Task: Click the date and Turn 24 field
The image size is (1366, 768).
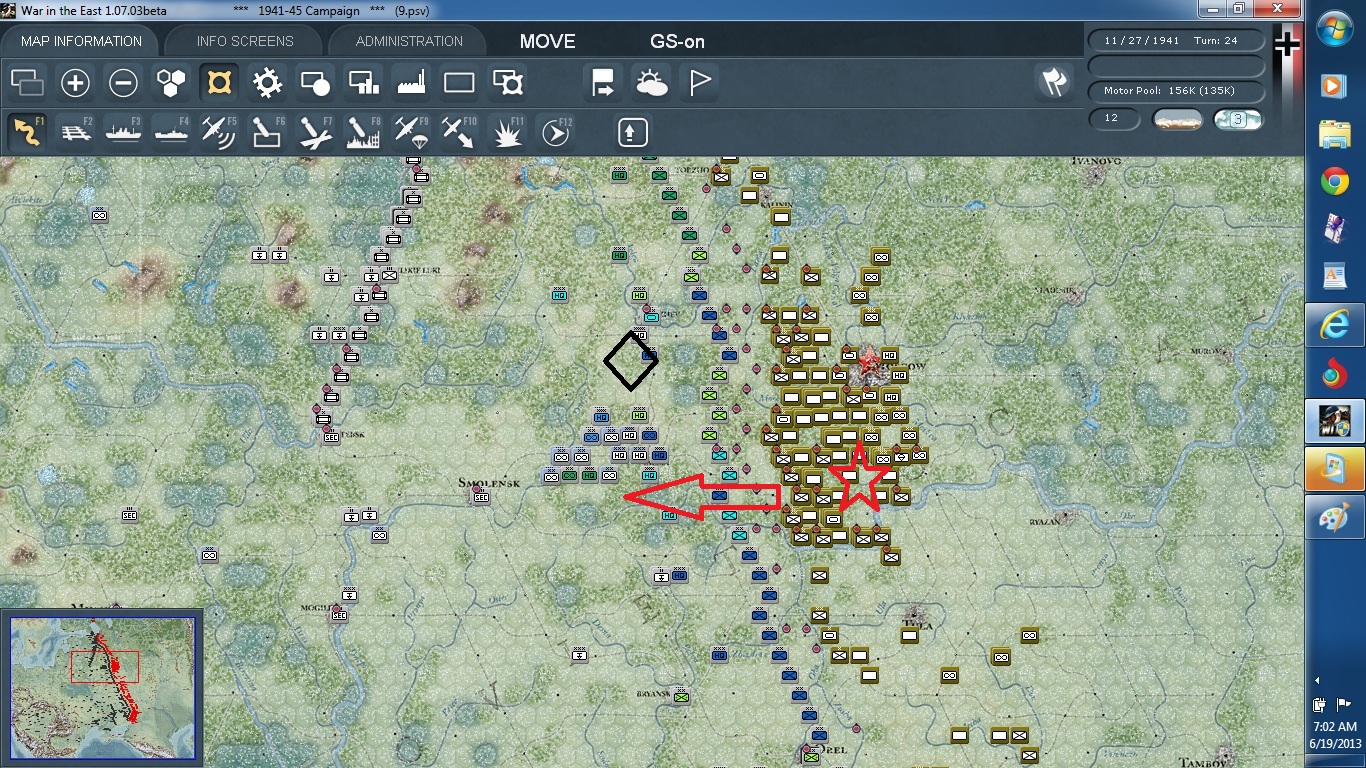Action: click(1175, 41)
